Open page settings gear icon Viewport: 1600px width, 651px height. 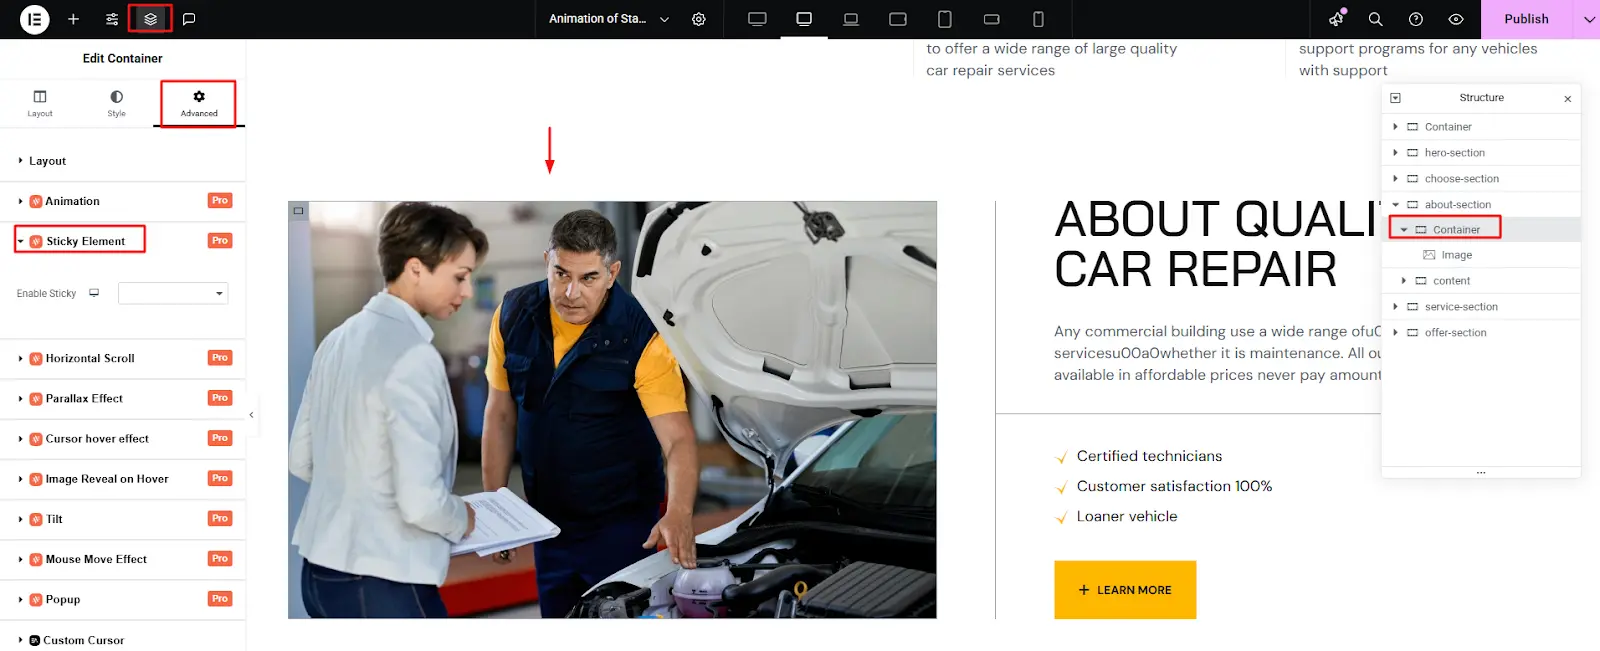(x=699, y=19)
